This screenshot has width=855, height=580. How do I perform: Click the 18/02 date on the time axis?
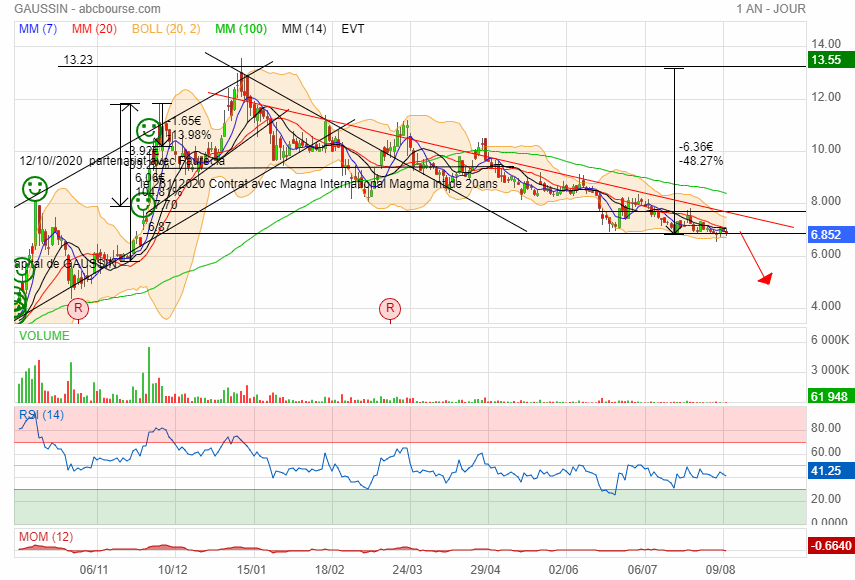click(x=330, y=570)
